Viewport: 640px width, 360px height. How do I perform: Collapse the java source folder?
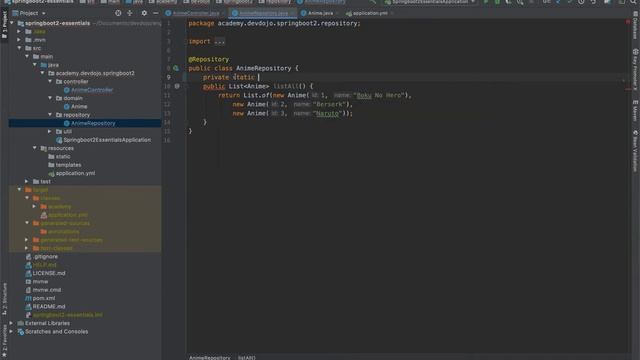coord(35,65)
